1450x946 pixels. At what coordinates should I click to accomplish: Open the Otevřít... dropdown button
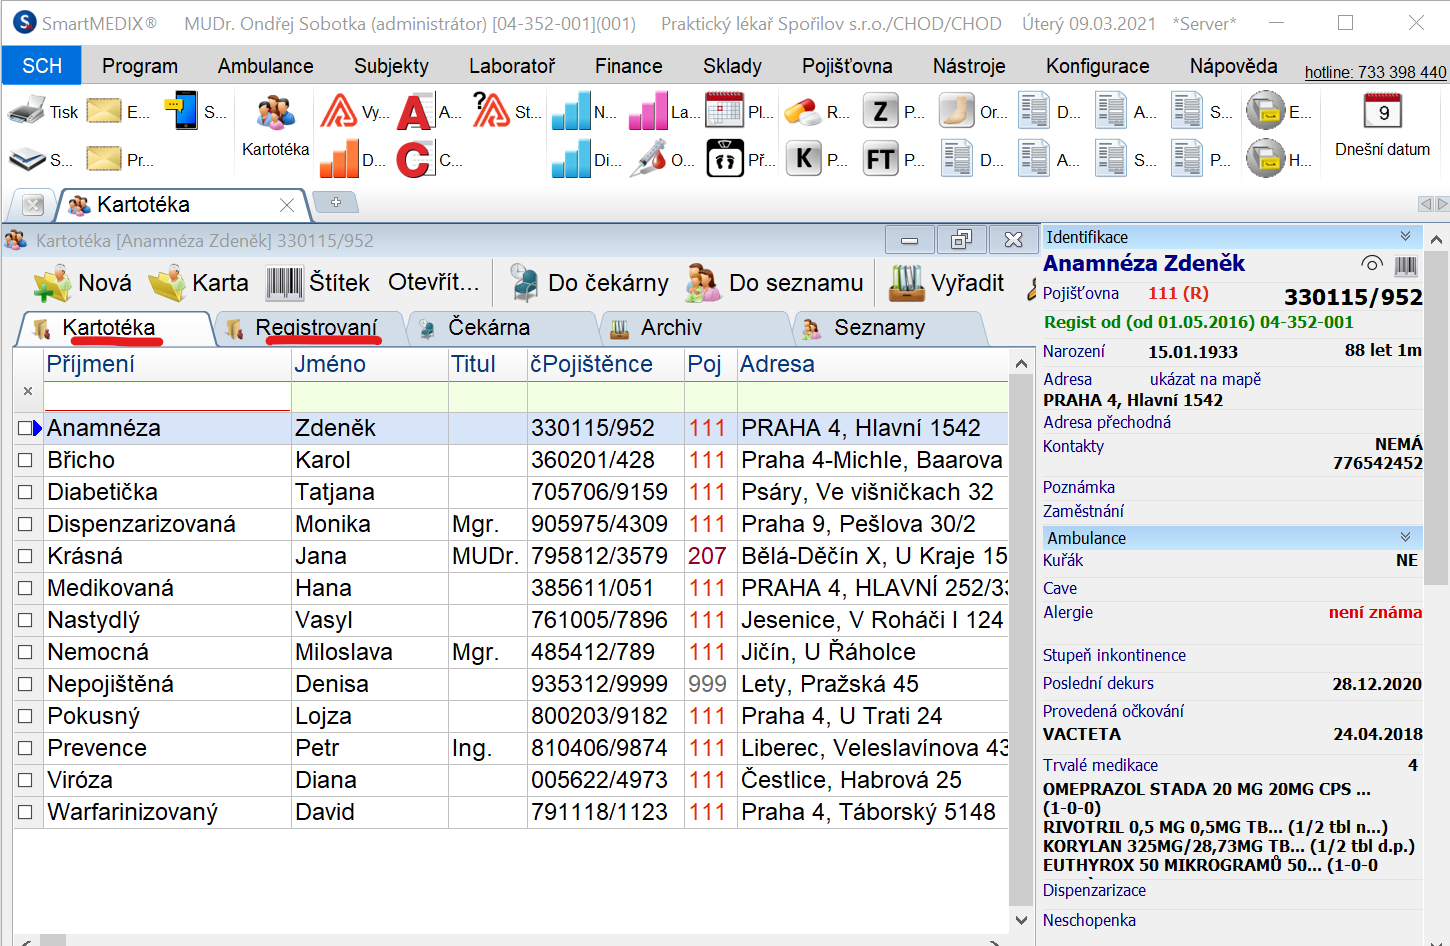[434, 283]
